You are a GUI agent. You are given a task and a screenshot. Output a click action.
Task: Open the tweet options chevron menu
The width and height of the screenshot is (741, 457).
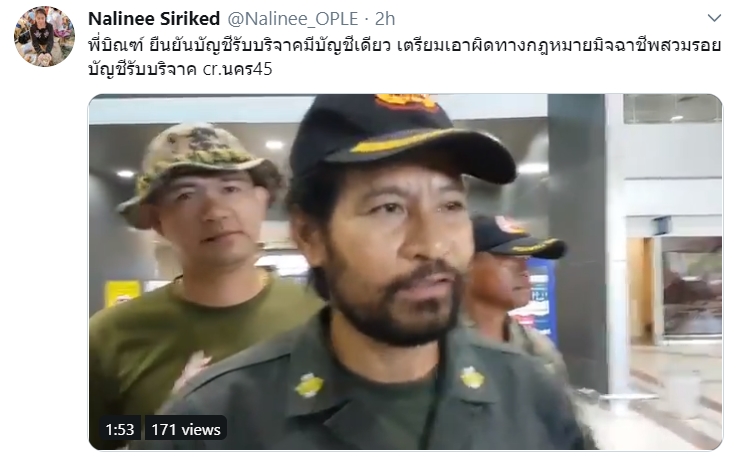714,18
